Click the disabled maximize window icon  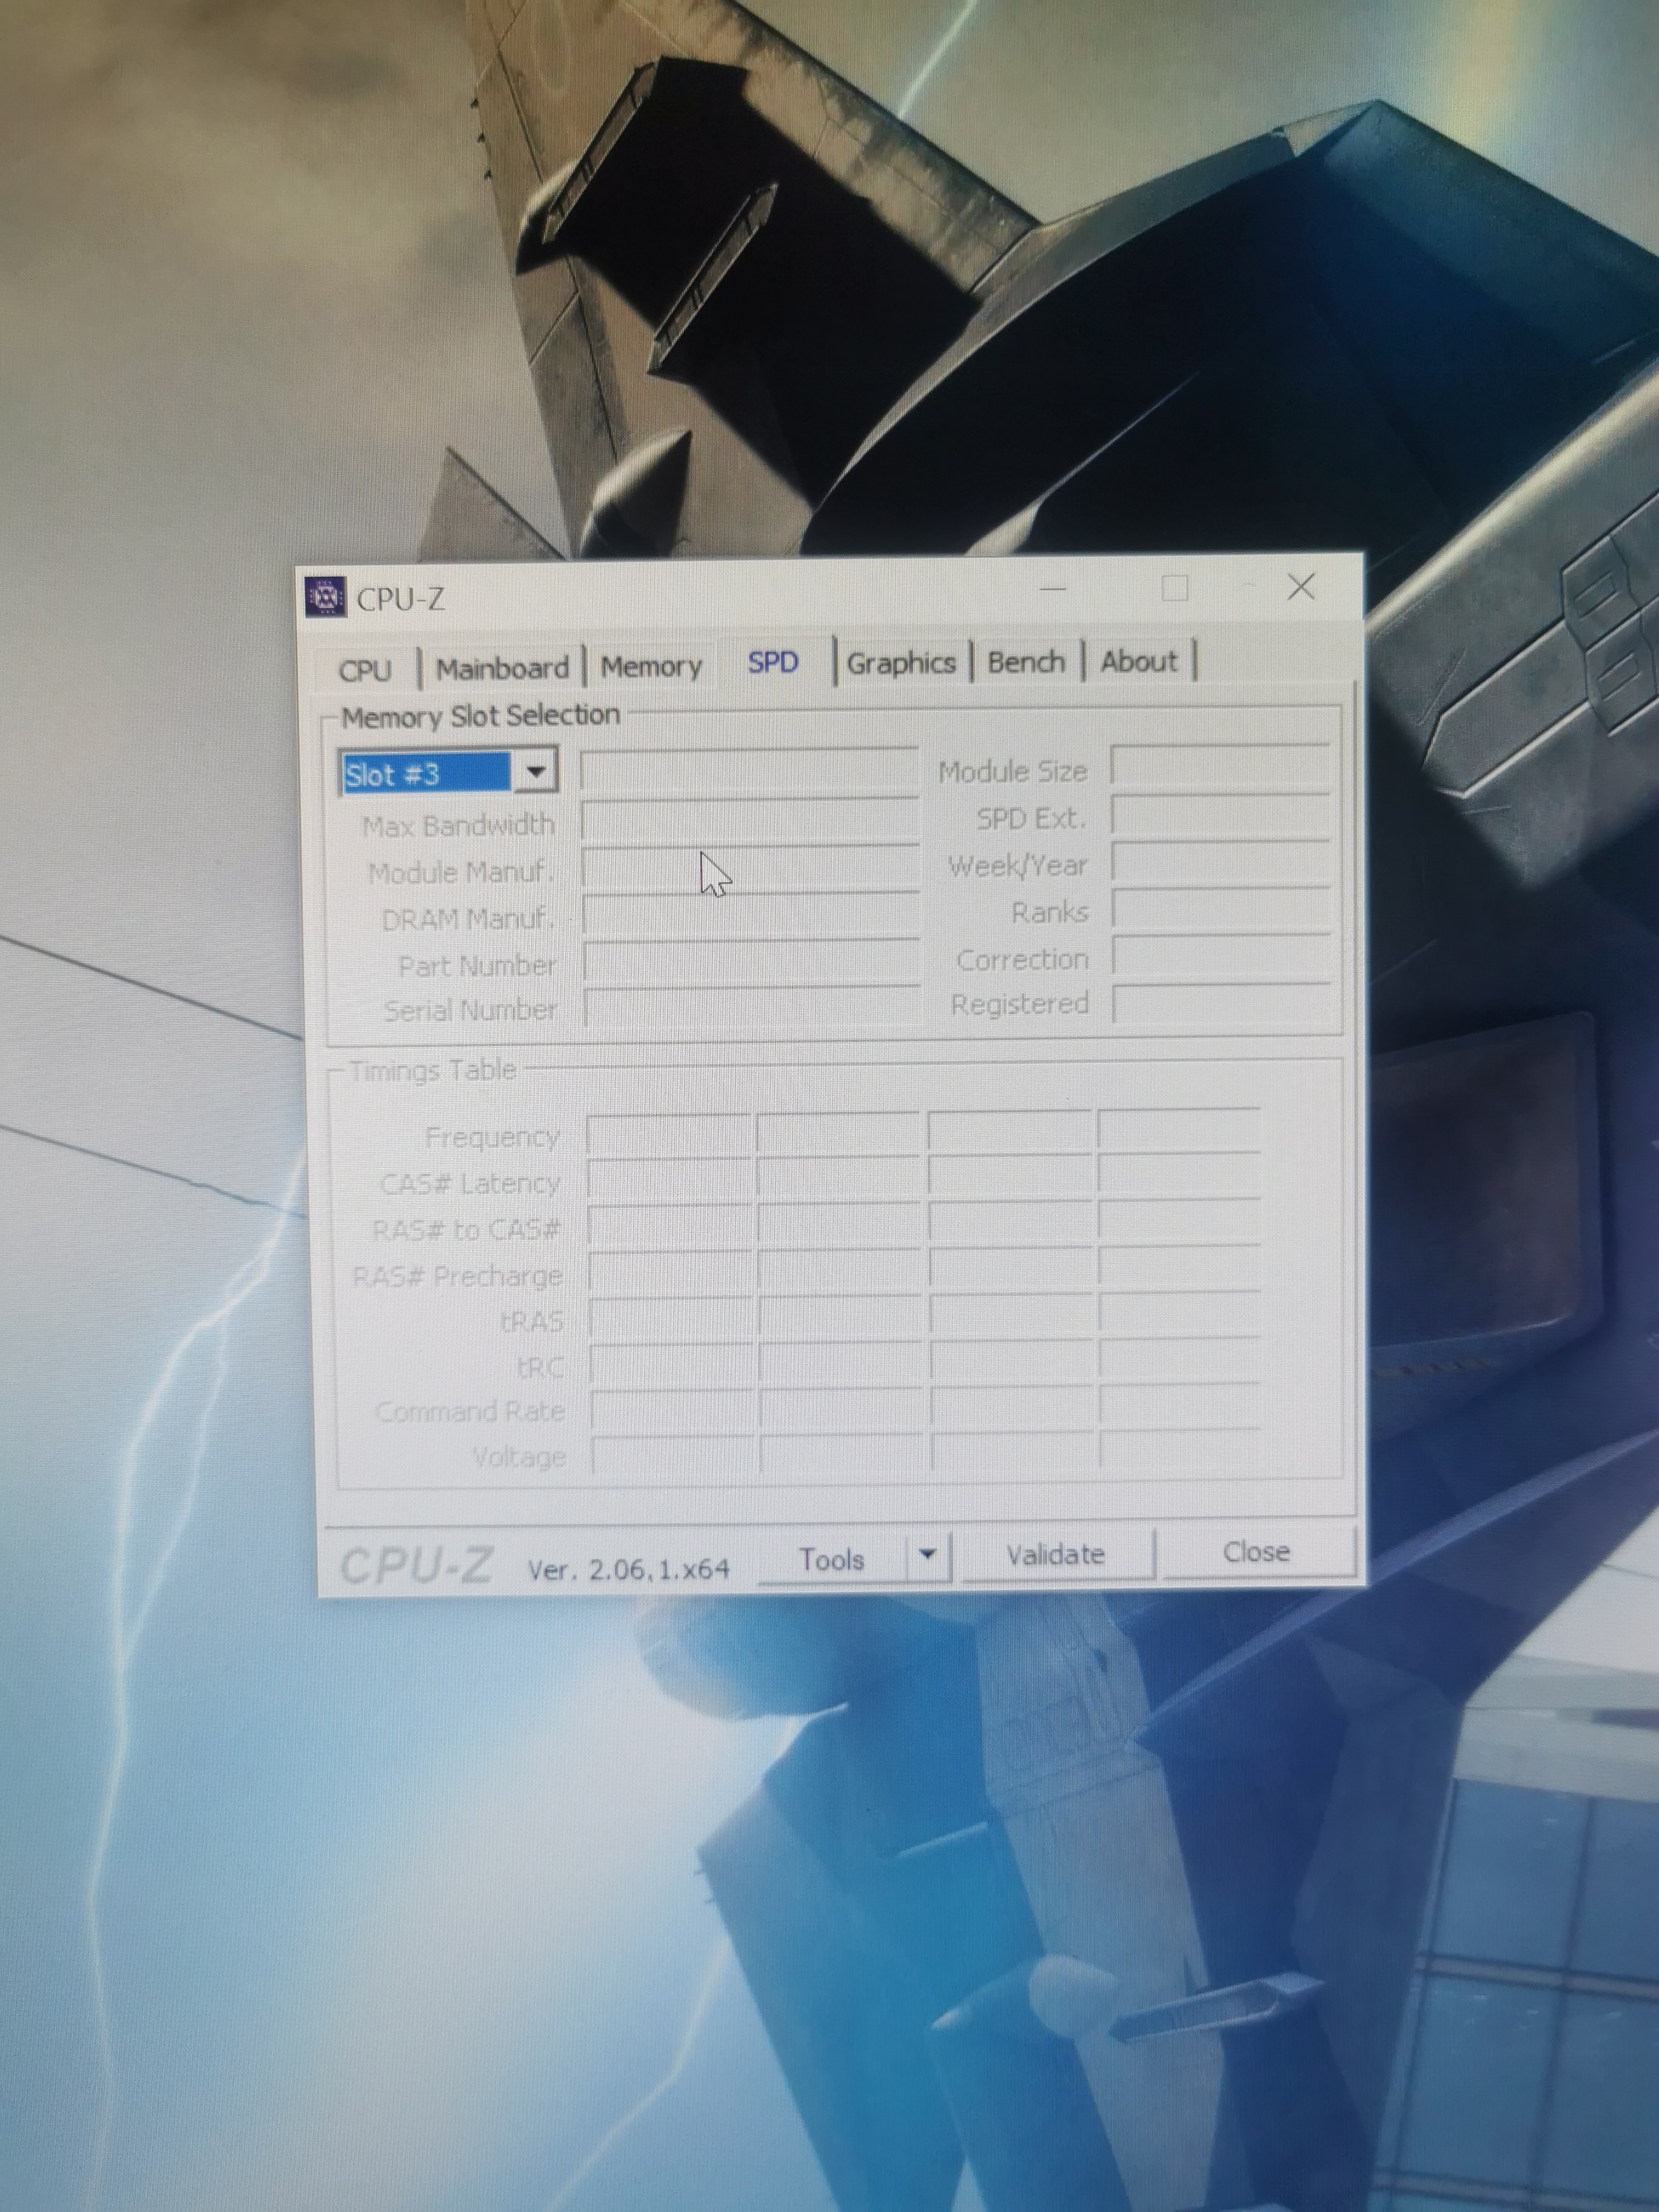click(x=1175, y=588)
